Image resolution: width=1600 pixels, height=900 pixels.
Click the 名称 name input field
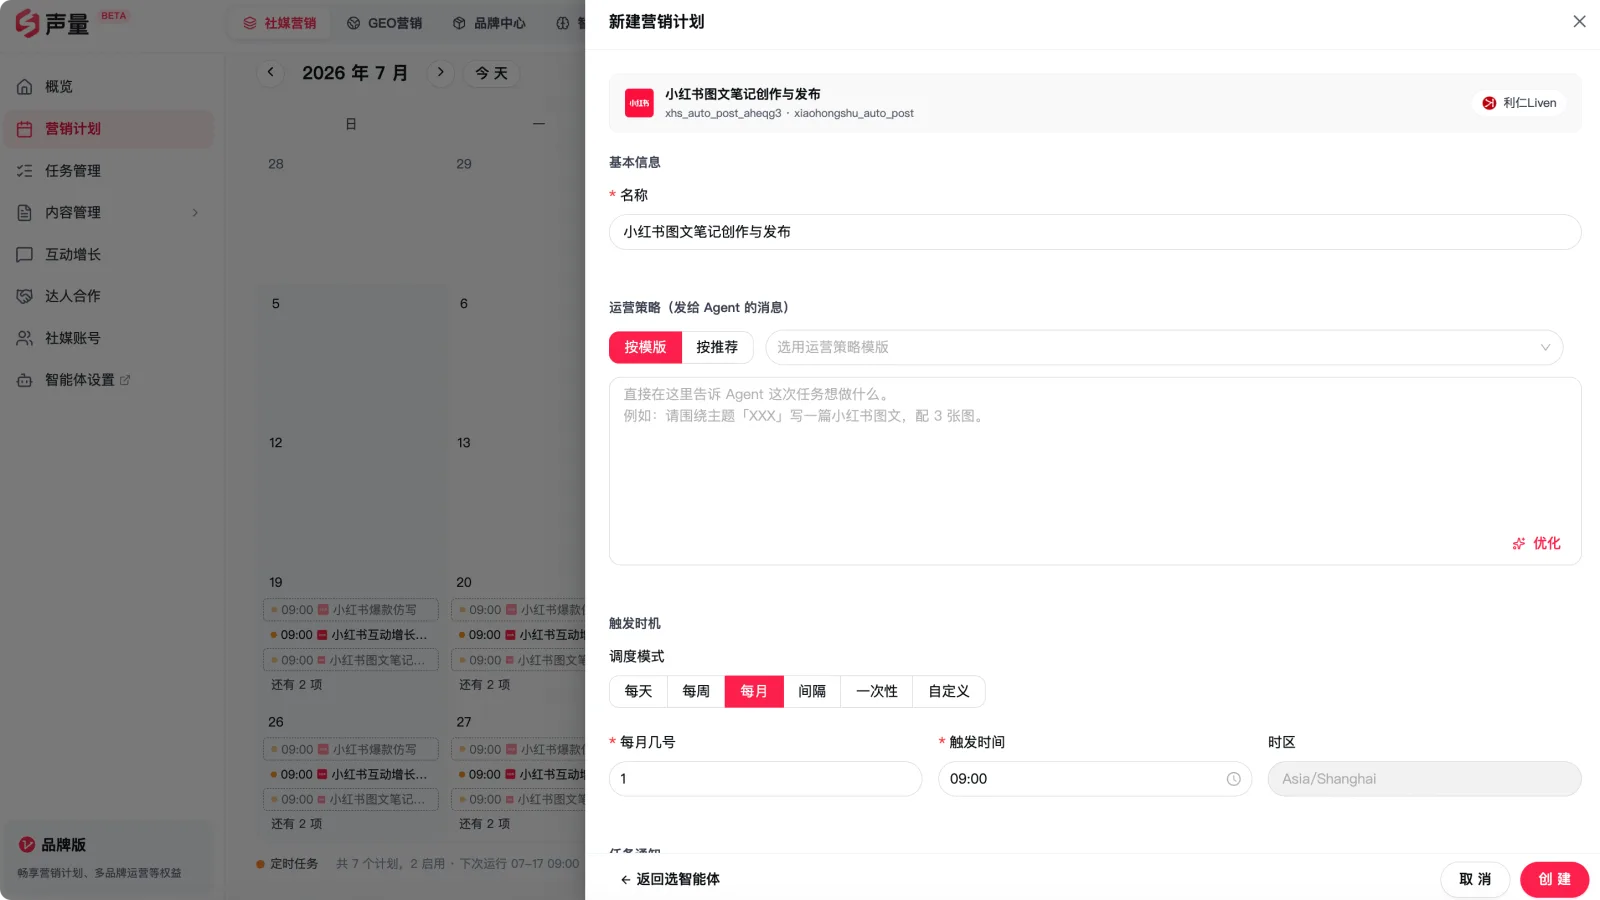click(1095, 232)
